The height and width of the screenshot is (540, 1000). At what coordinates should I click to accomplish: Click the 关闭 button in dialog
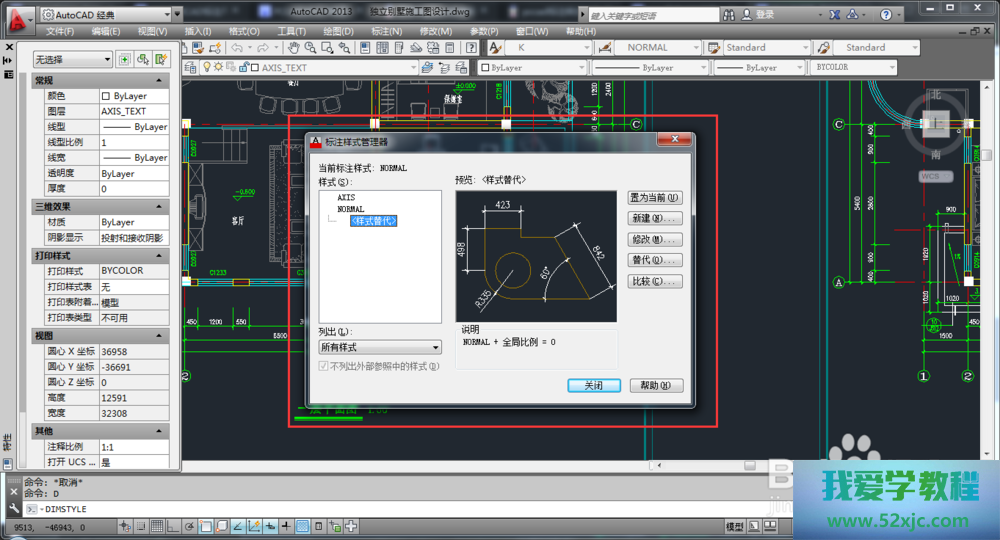tap(594, 386)
